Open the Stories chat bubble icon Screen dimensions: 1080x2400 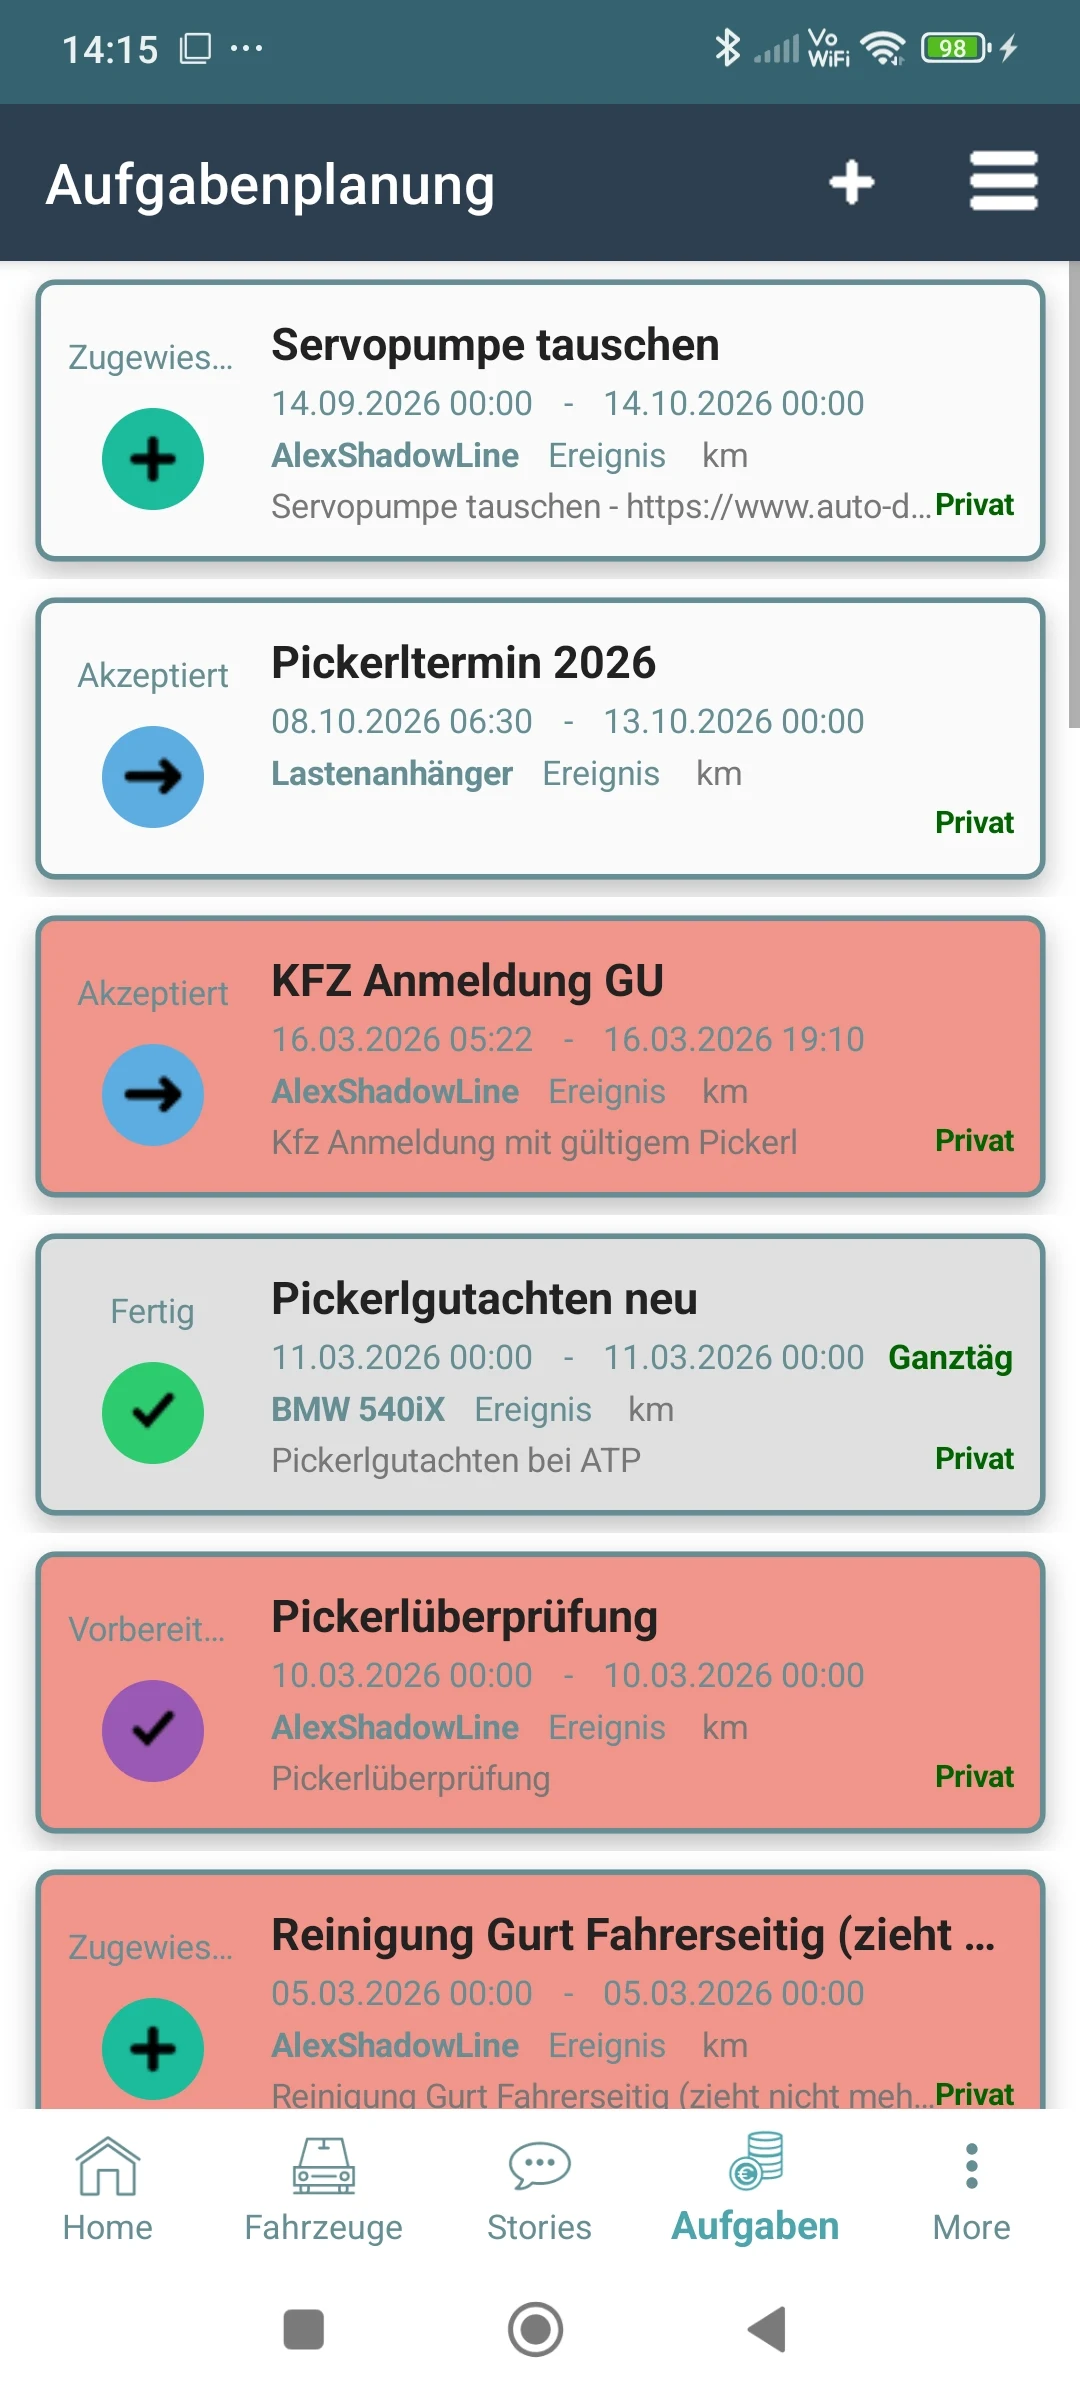540,2166
